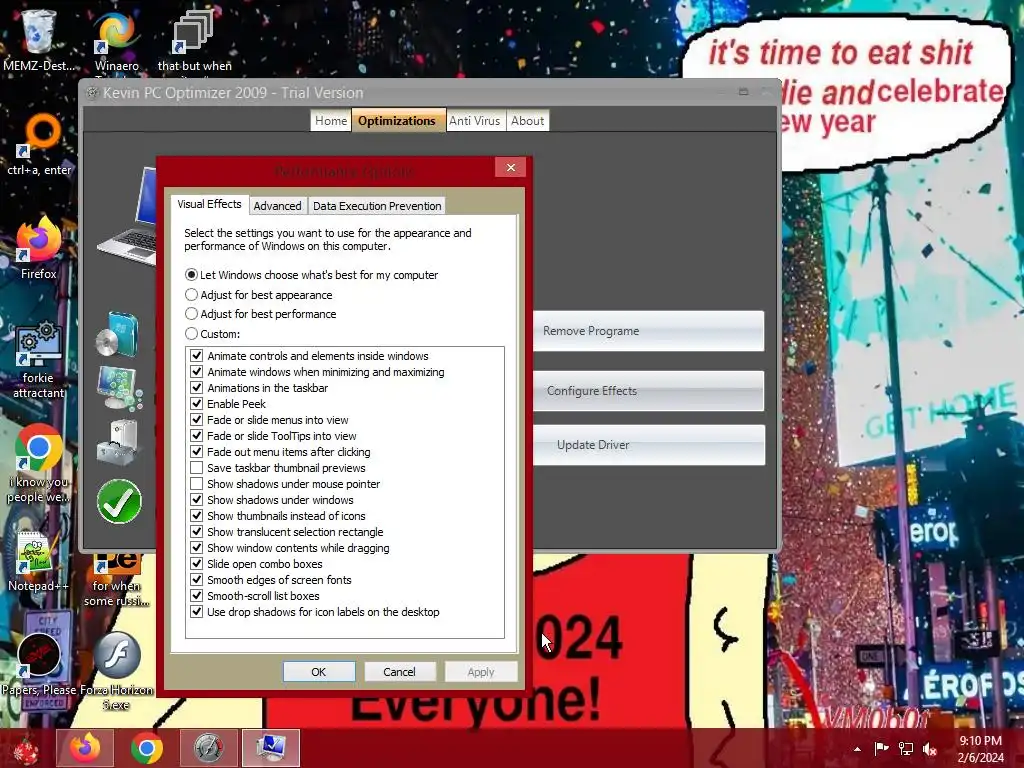Screen dimensions: 1024x768
Task: Disable the 'Enable Peek' checkbox
Action: point(197,404)
